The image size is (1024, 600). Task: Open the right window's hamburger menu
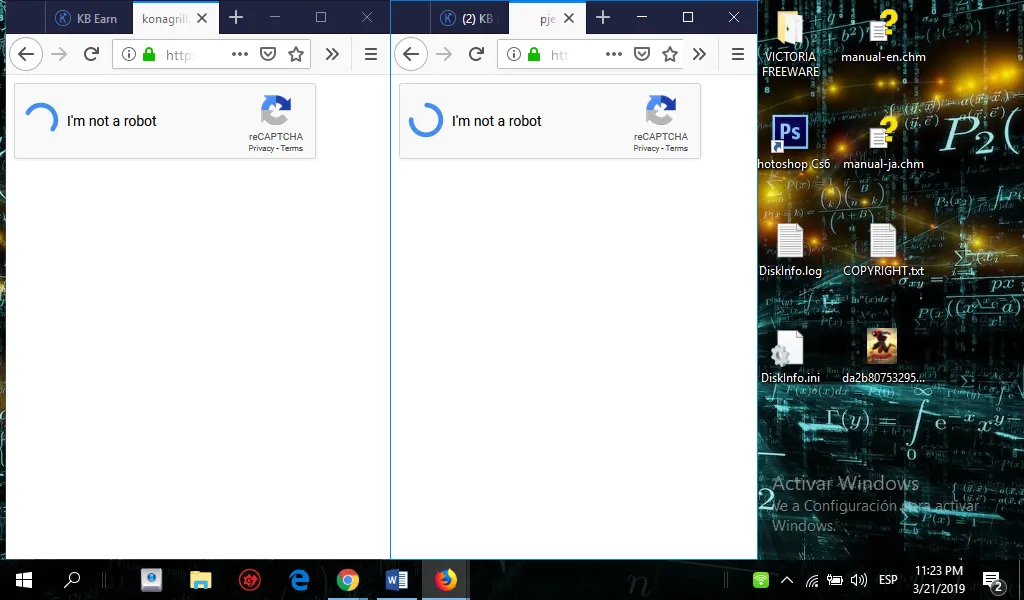(x=738, y=54)
